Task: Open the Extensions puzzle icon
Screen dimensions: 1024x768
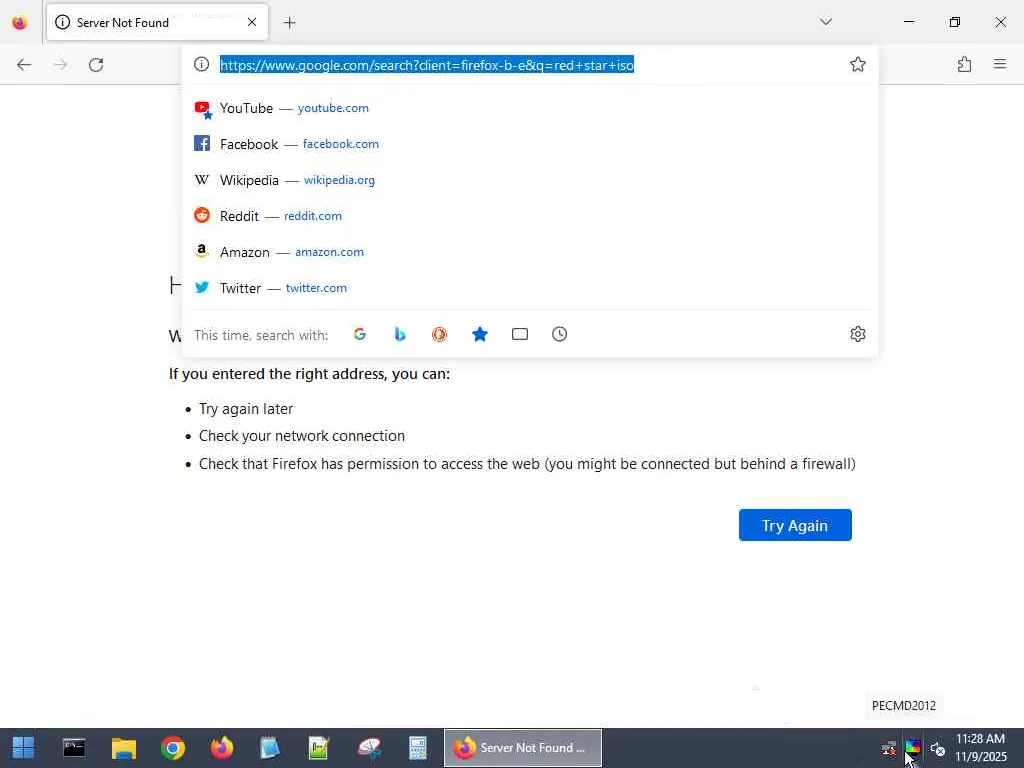Action: (x=965, y=64)
